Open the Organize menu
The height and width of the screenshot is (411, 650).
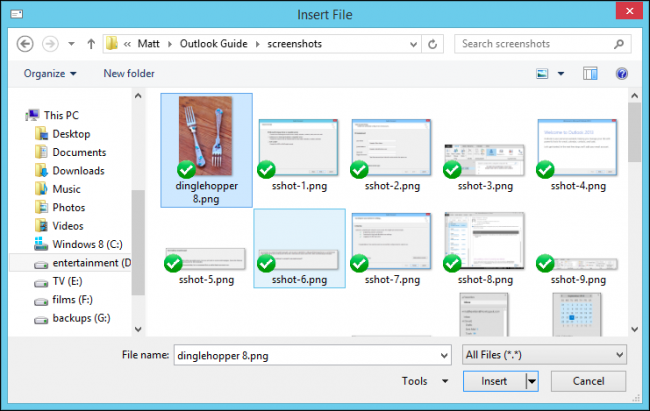click(50, 73)
